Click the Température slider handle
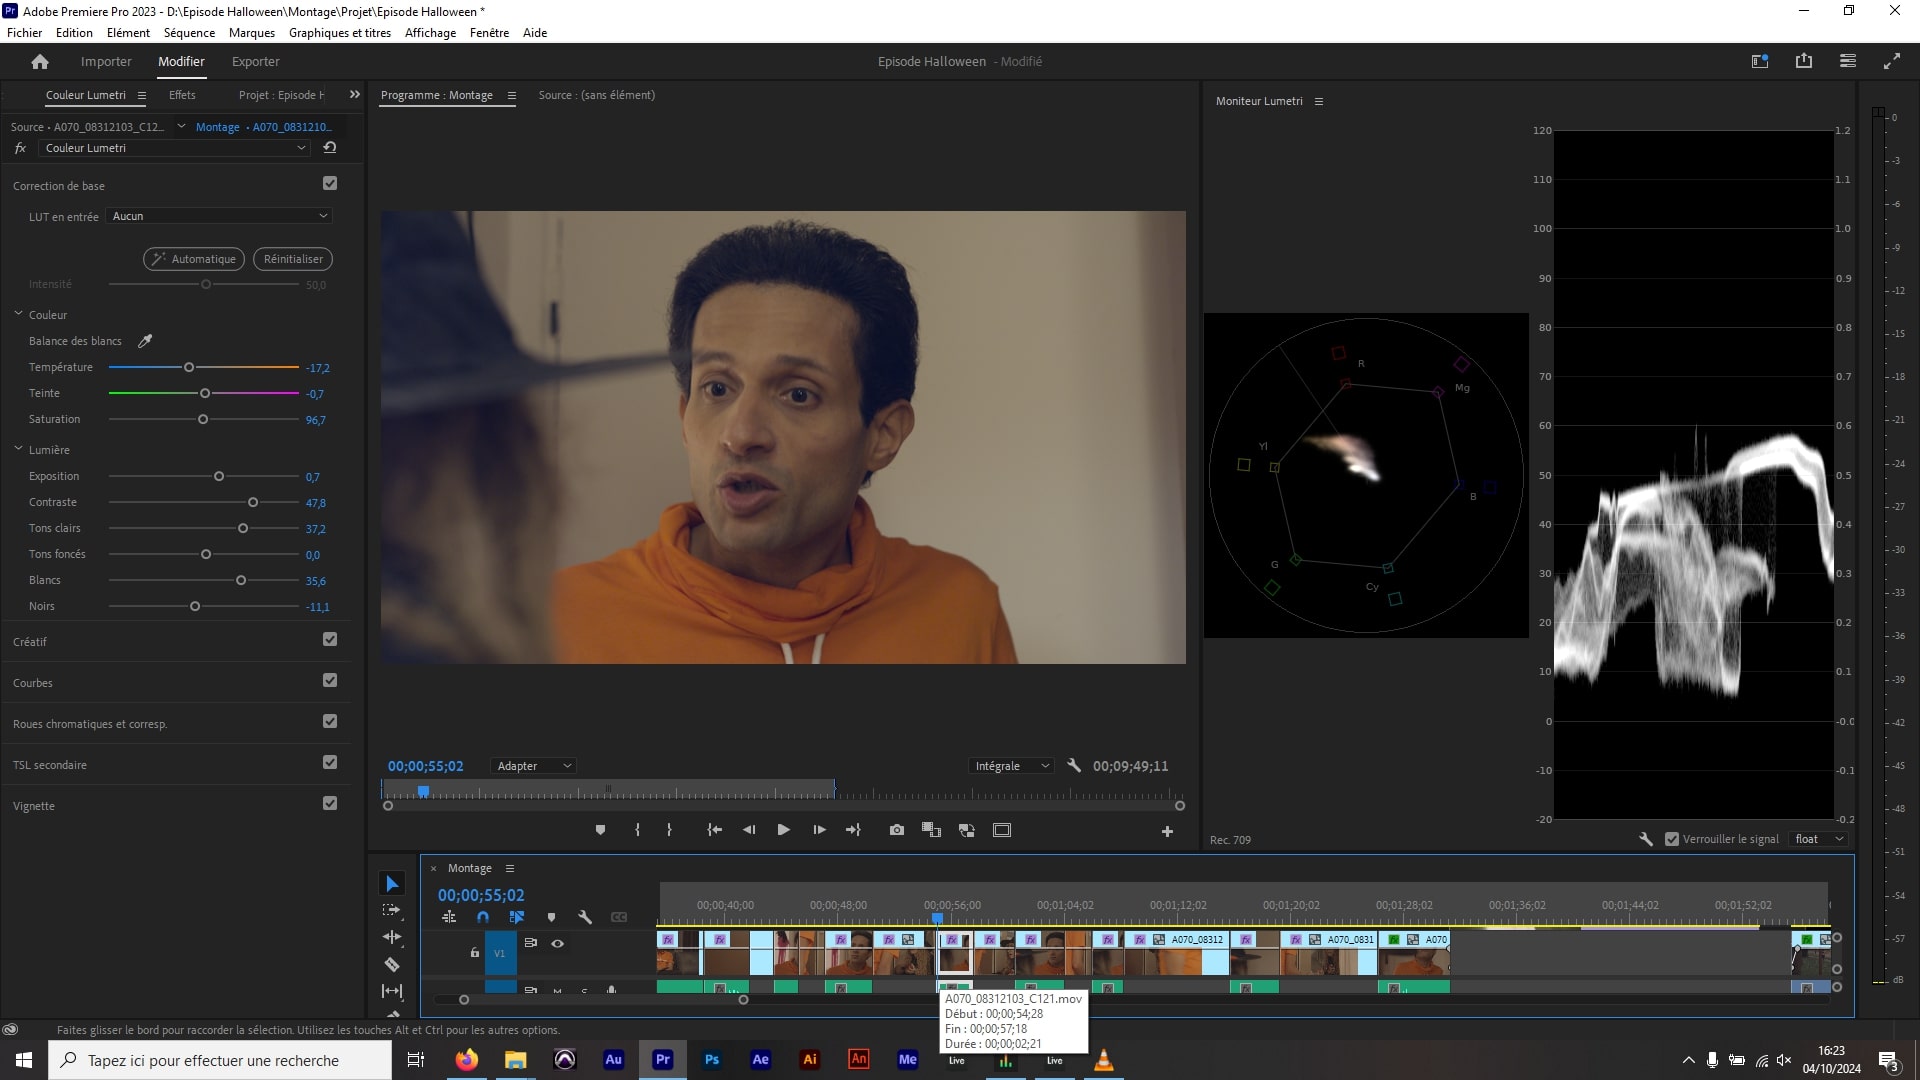The width and height of the screenshot is (1920, 1080). click(189, 368)
